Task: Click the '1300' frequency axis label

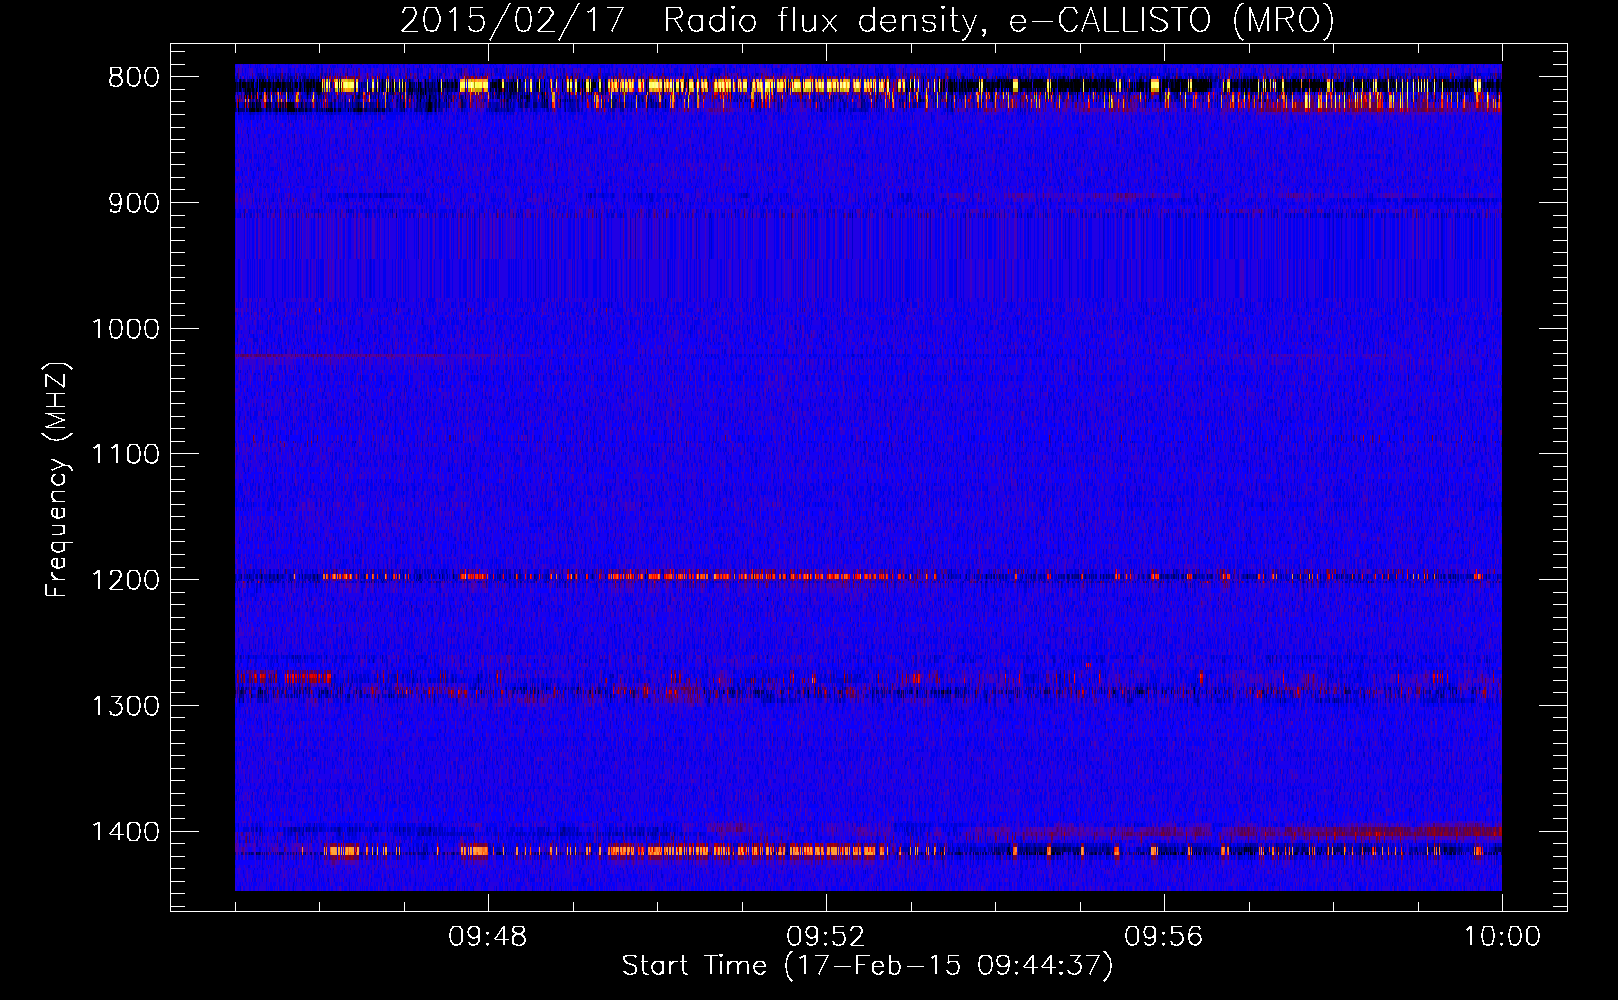Action: click(125, 707)
